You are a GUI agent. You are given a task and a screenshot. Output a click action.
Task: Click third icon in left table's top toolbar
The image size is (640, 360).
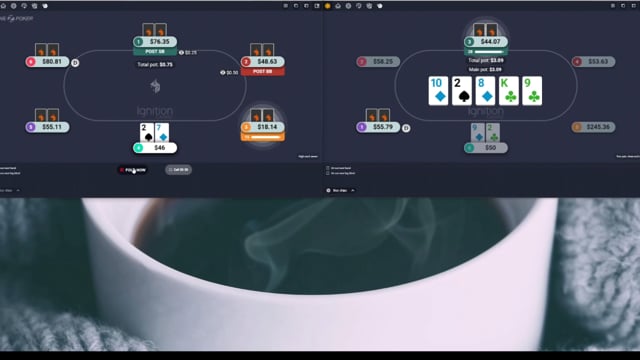point(24,6)
